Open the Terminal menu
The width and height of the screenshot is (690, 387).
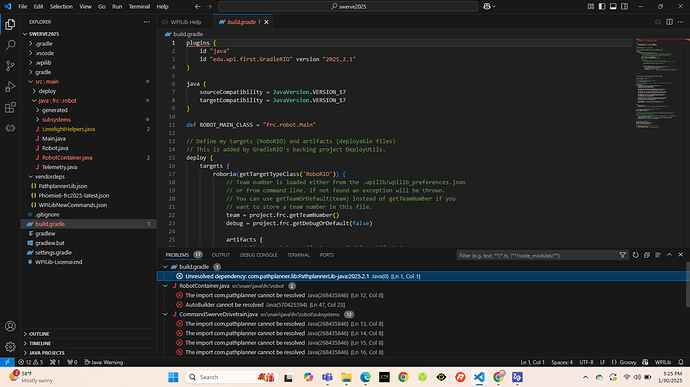point(139,7)
